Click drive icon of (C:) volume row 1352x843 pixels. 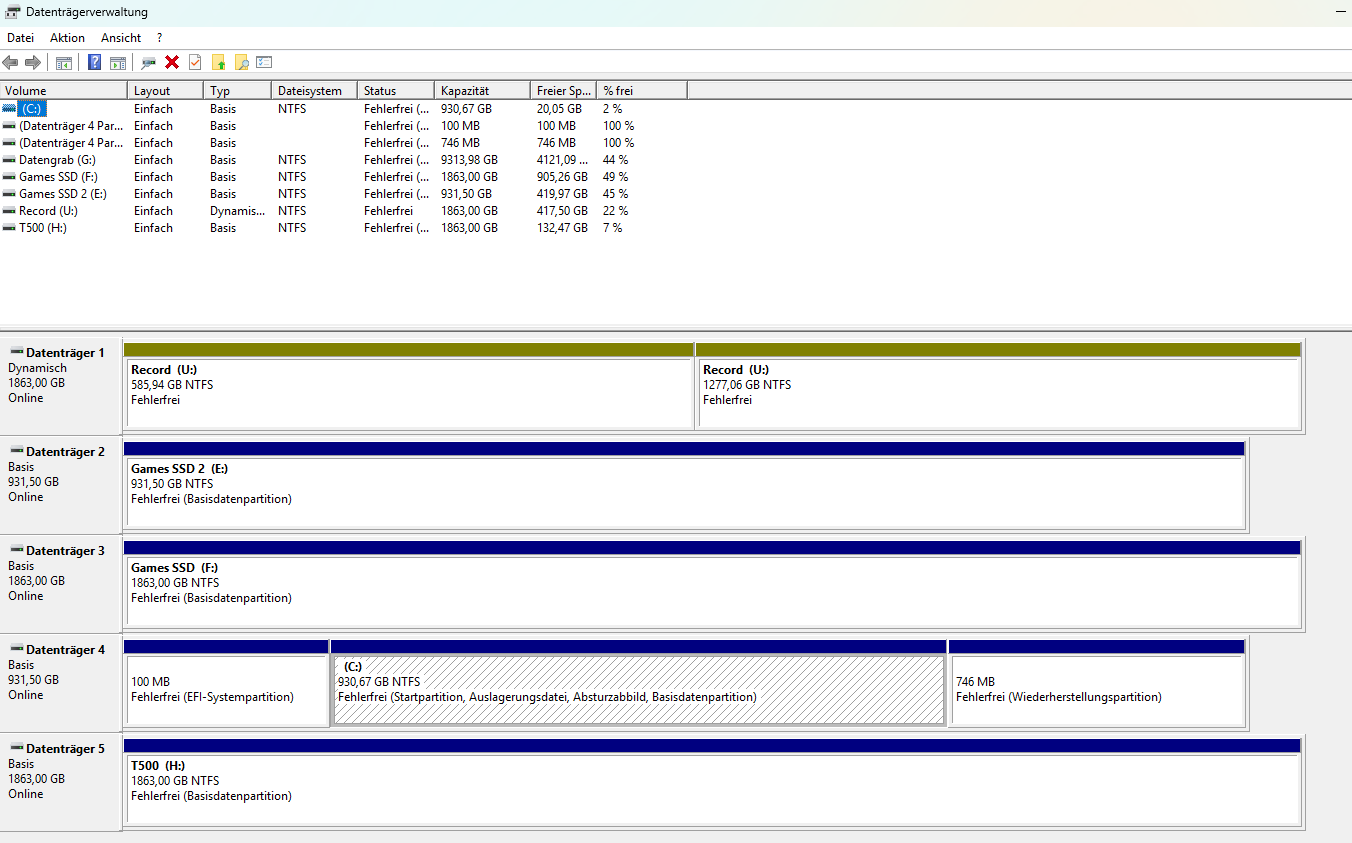[9, 108]
